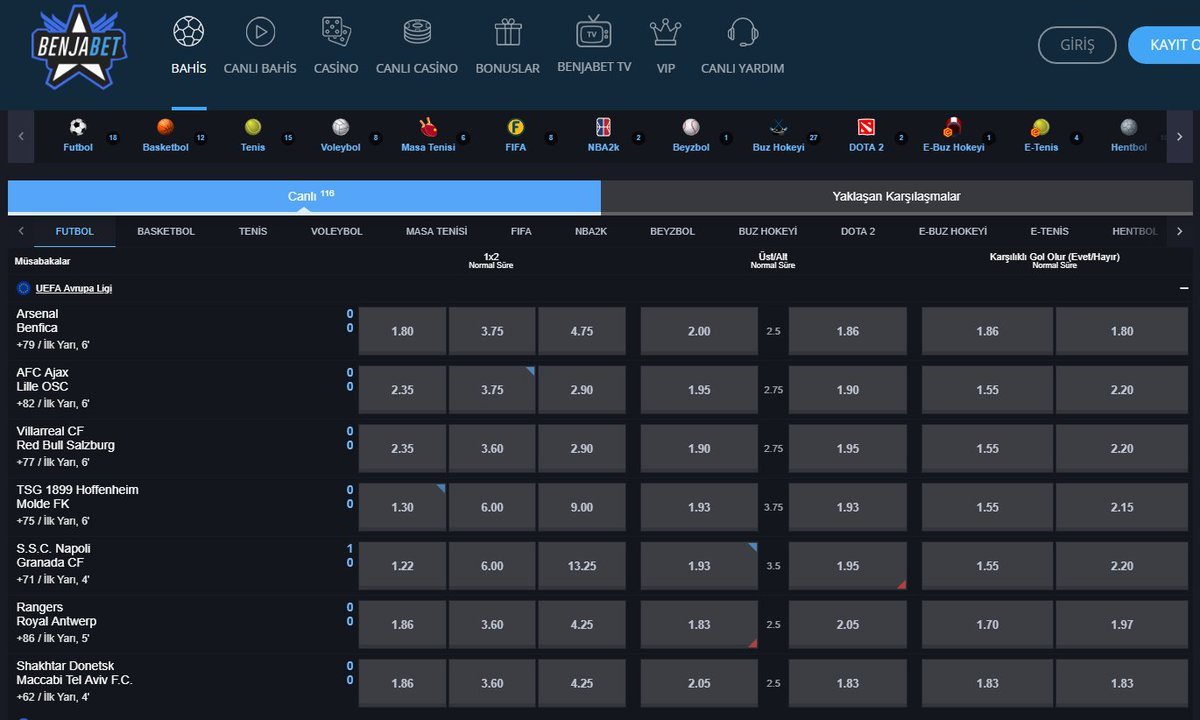This screenshot has width=1200, height=720.
Task: Open AFC Ajax vs Lille OSC match
Action: (x=43, y=379)
